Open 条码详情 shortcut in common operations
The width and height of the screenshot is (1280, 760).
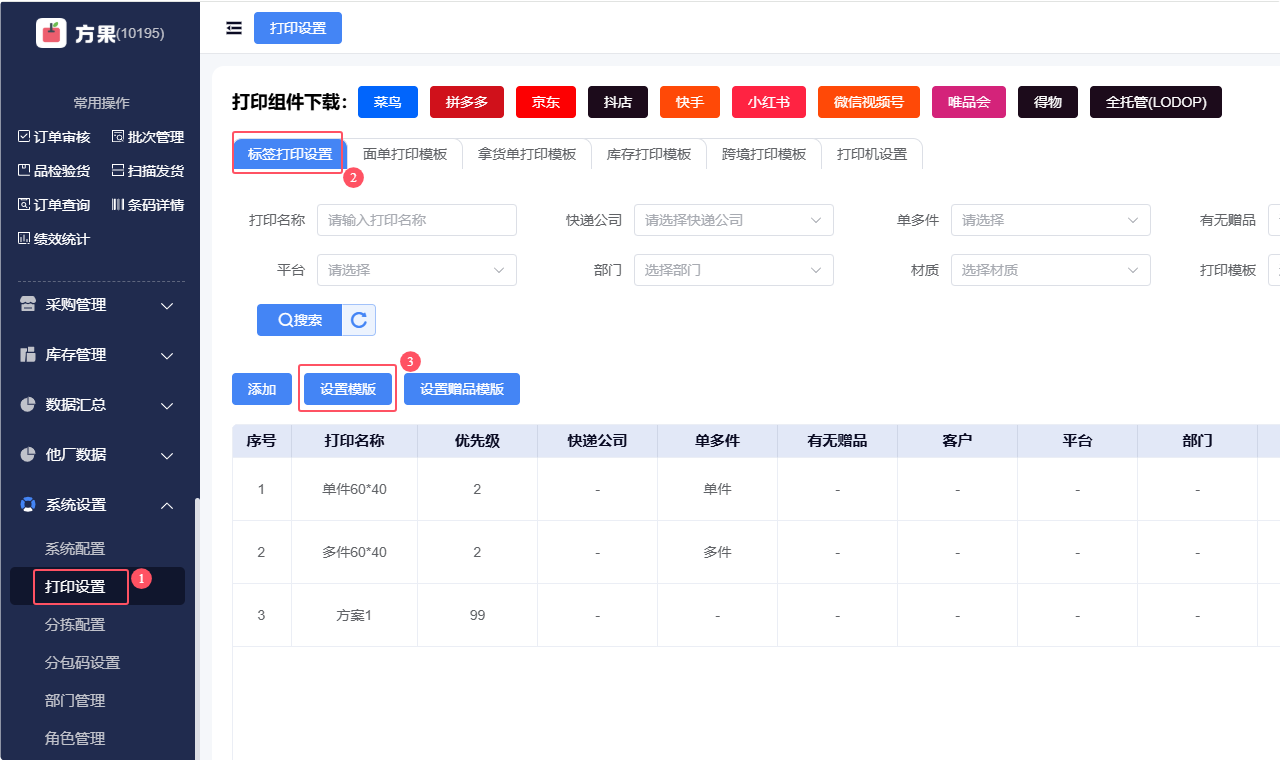pos(148,205)
